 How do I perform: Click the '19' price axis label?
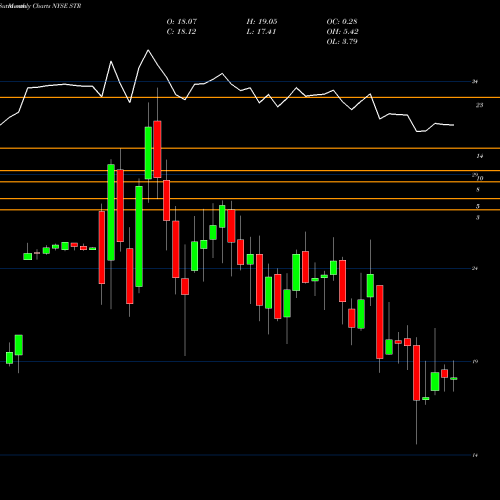coord(475,361)
